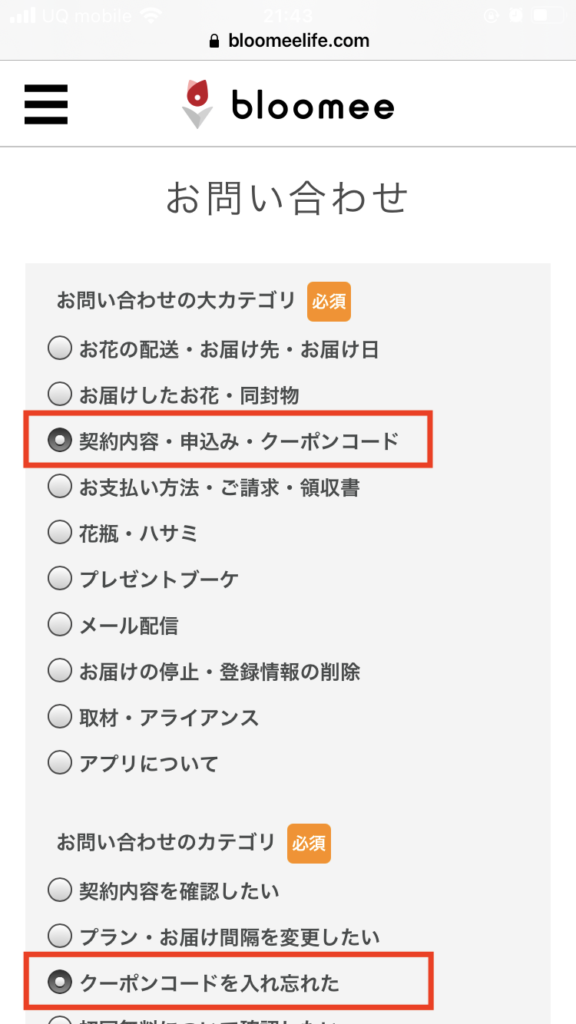Choose お届けの停止・登録情報の削除 option

click(x=59, y=671)
